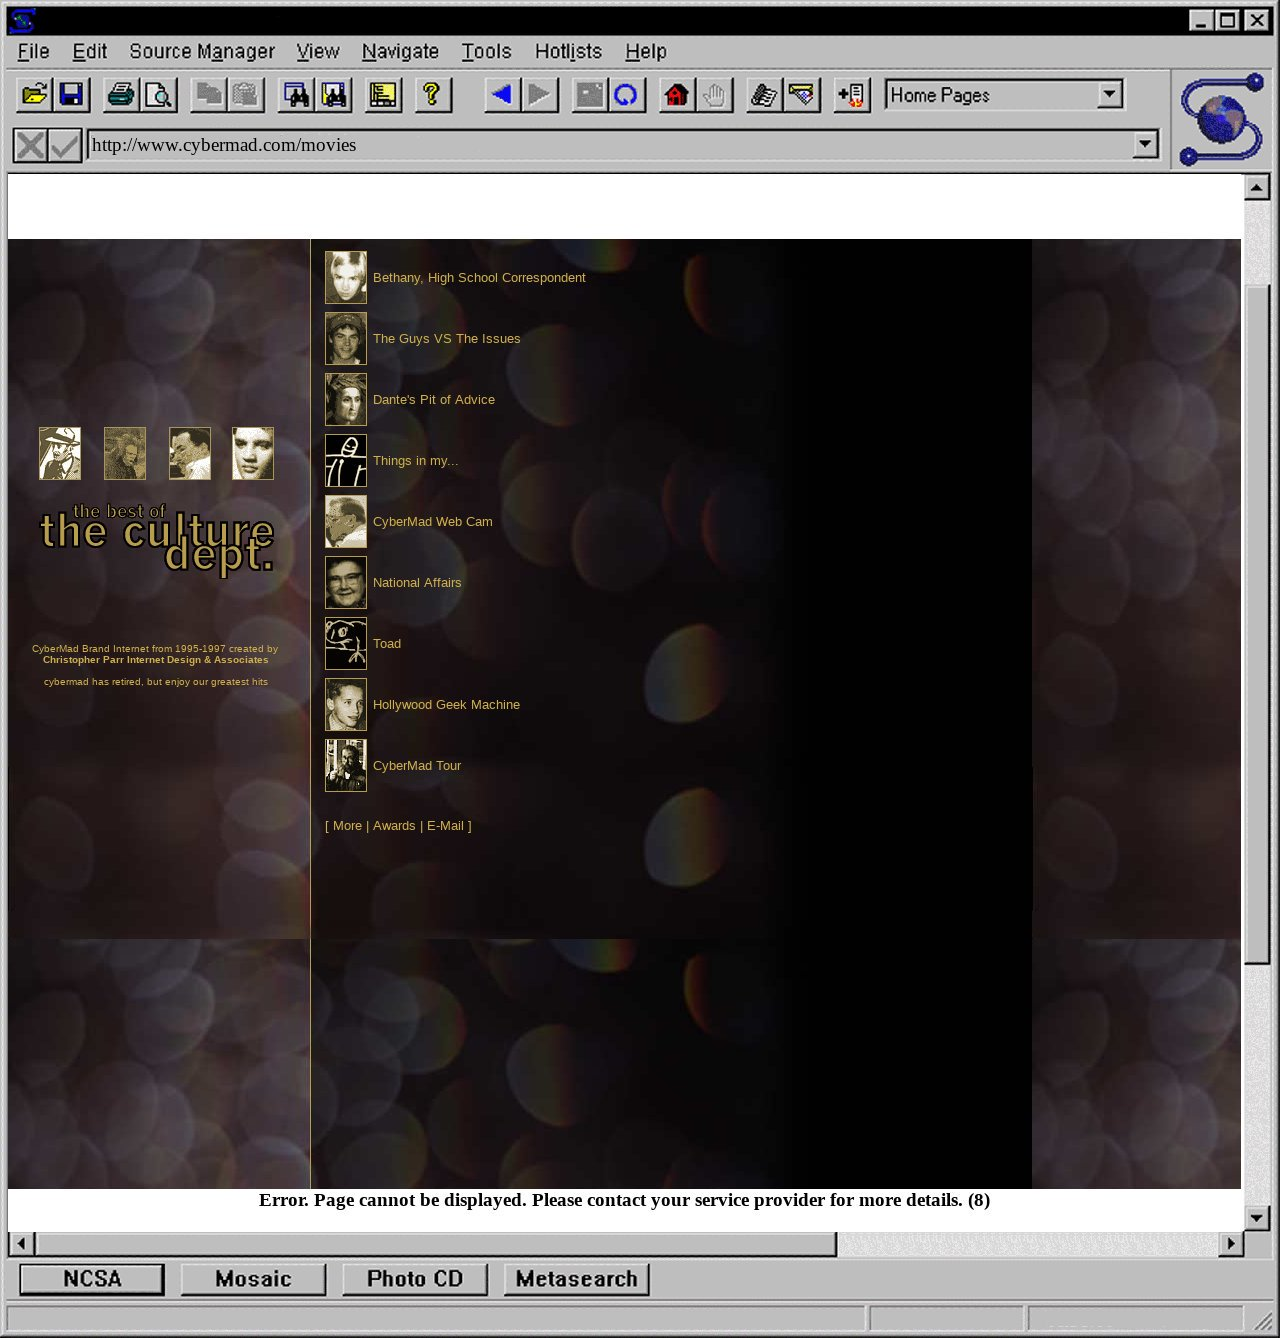Expand the Home Pages dropdown
1280x1338 pixels.
point(1109,94)
